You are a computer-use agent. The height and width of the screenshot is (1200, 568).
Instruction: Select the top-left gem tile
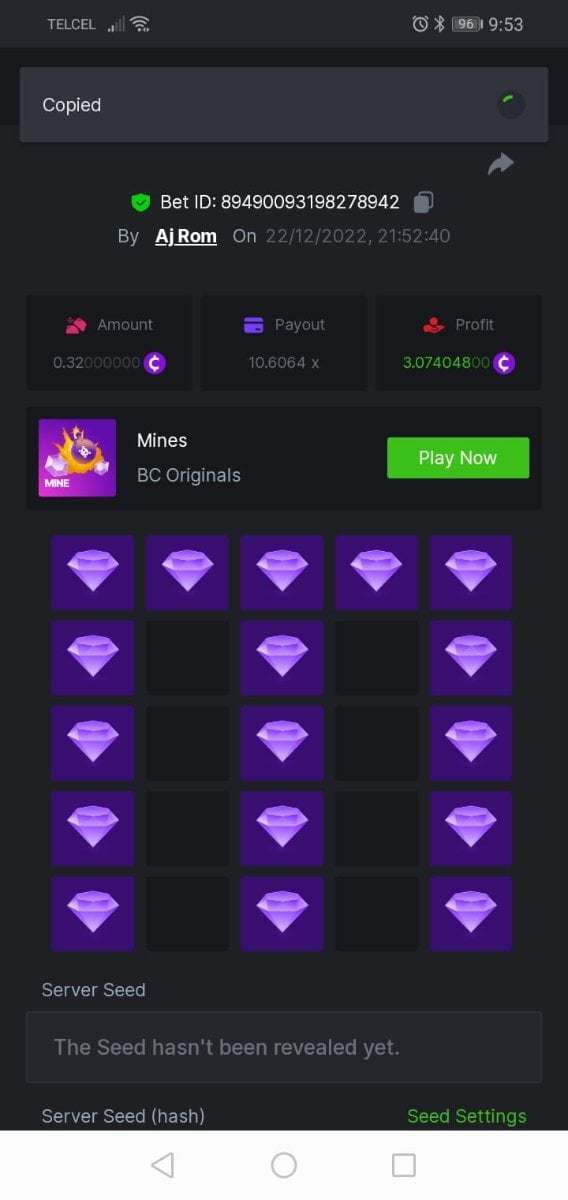point(93,572)
